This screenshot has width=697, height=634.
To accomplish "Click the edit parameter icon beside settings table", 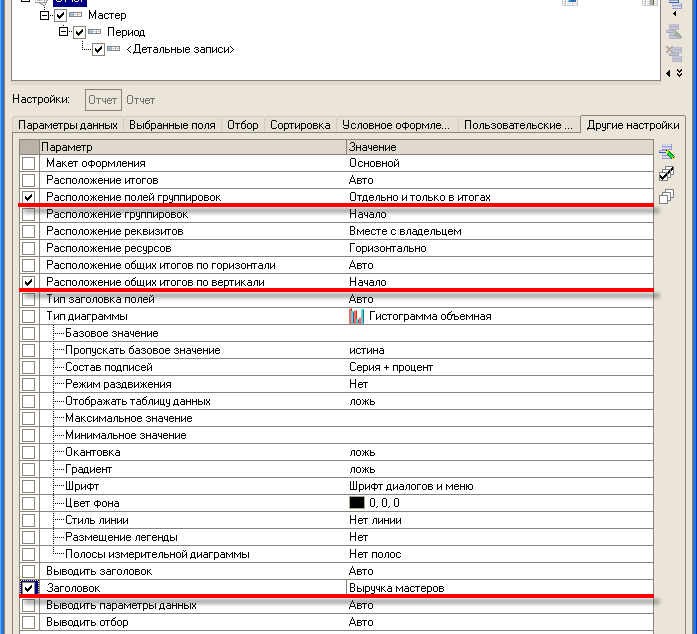I will [x=667, y=152].
